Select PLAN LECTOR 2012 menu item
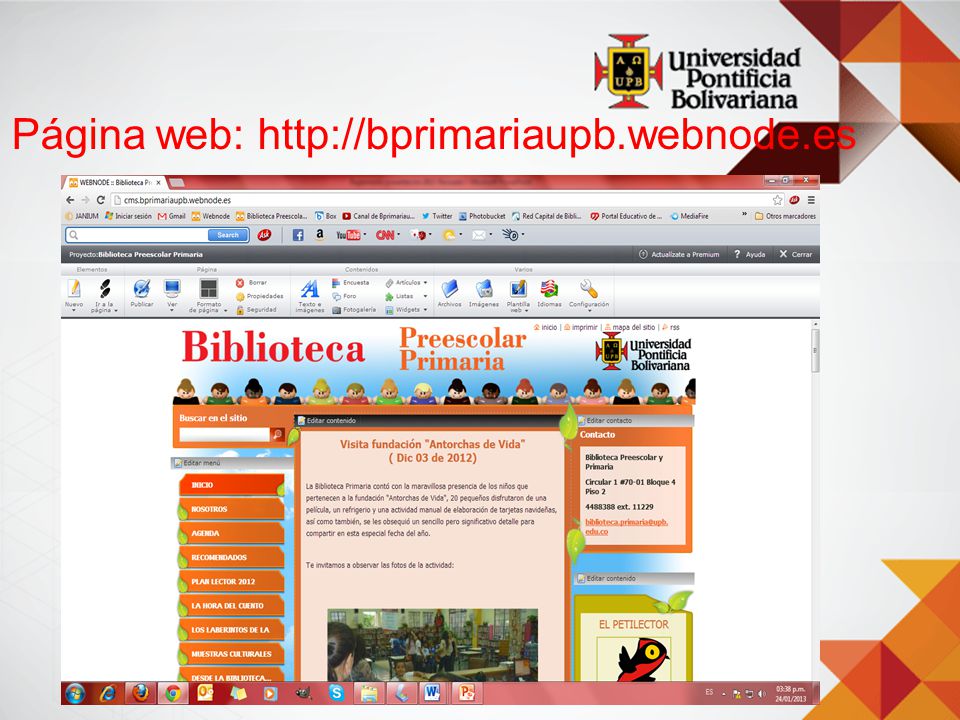The width and height of the screenshot is (960, 720). pyautogui.click(x=231, y=582)
